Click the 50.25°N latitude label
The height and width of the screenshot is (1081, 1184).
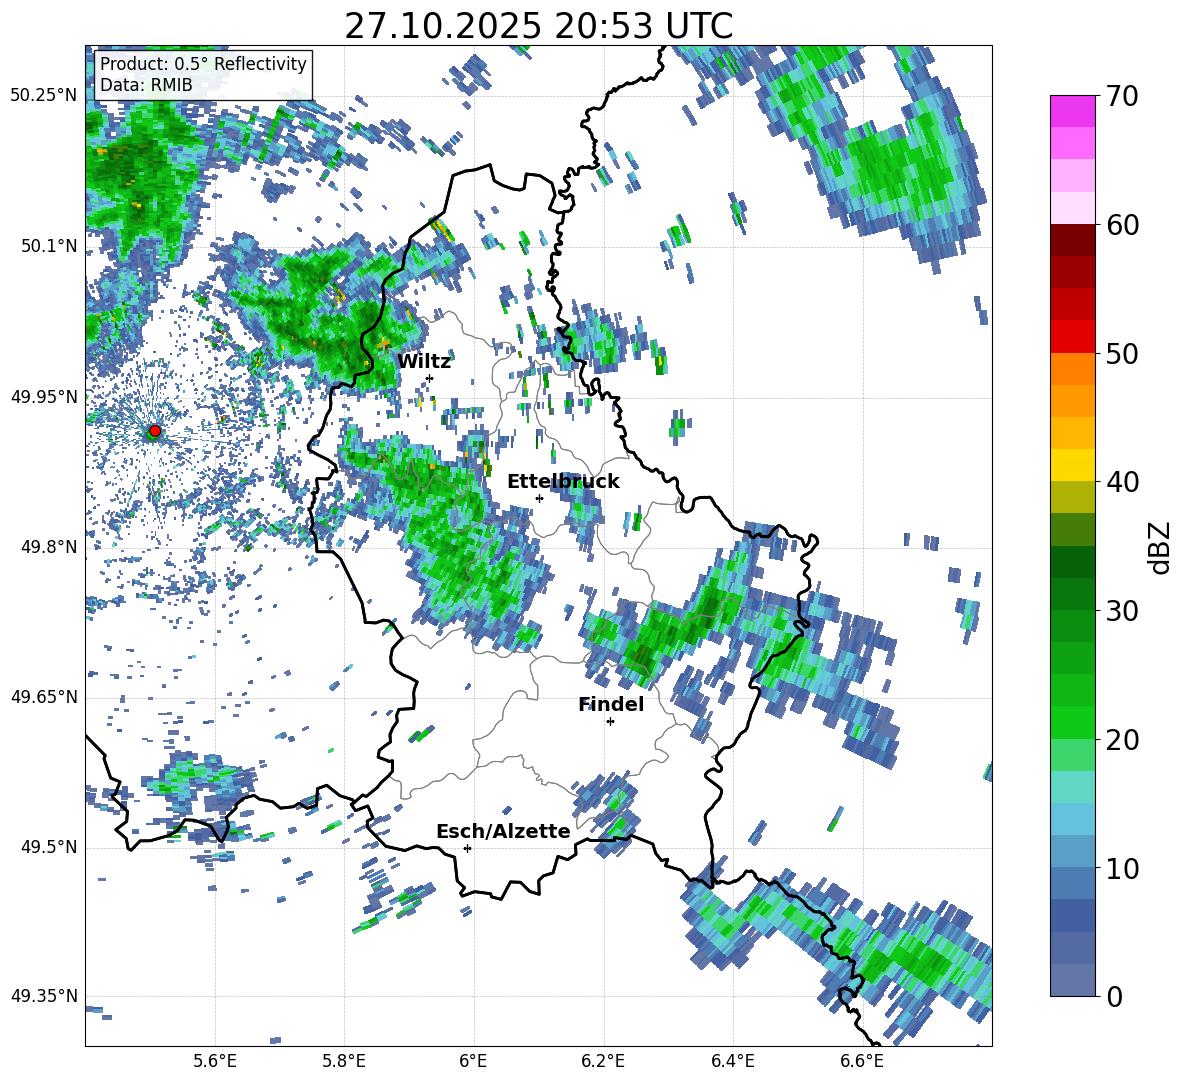pos(44,96)
